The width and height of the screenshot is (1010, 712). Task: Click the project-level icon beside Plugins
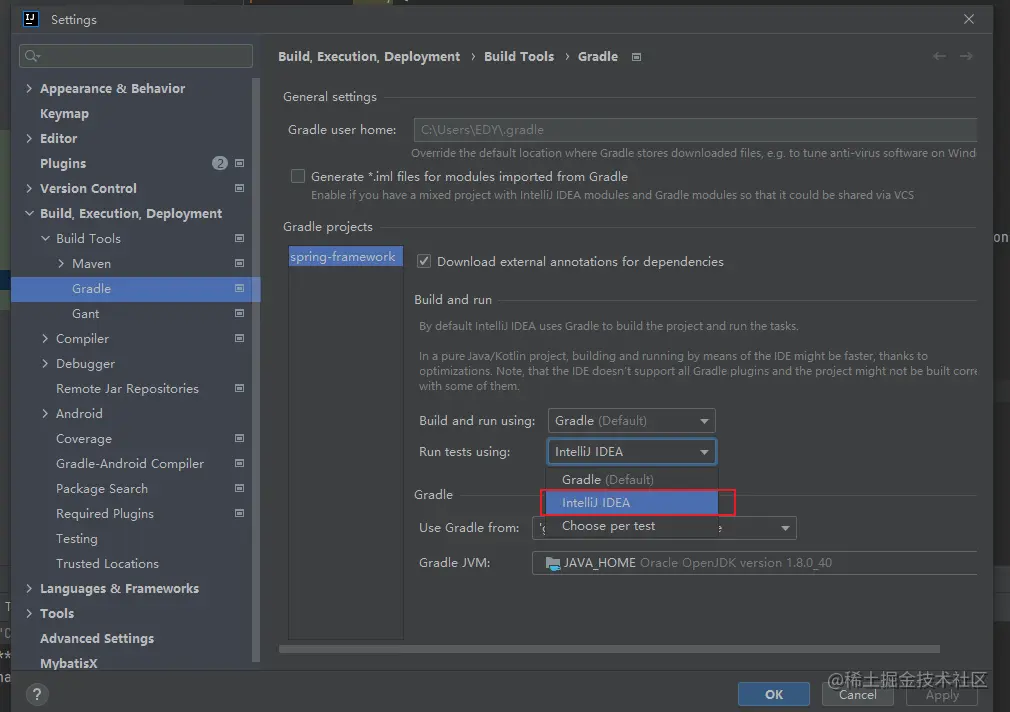tap(240, 163)
